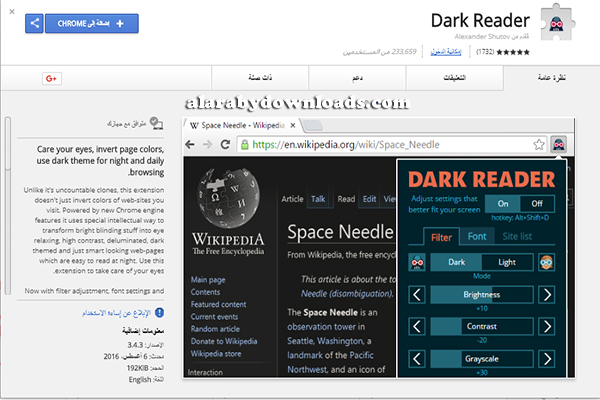This screenshot has height=400, width=600.
Task: Increase Grayscale with right arrow
Action: coord(546,359)
